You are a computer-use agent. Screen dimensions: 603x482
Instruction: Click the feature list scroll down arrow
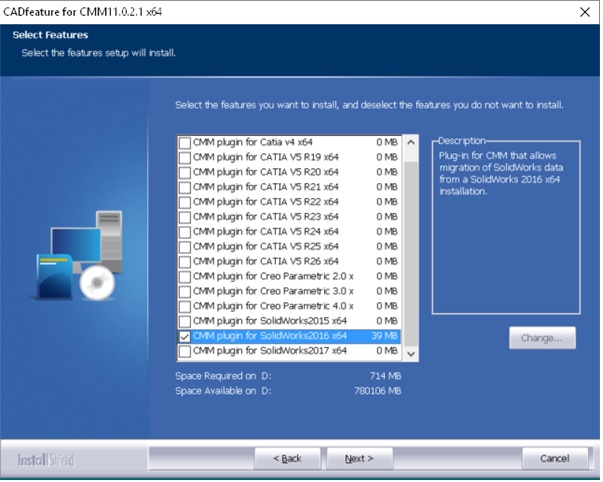(411, 354)
